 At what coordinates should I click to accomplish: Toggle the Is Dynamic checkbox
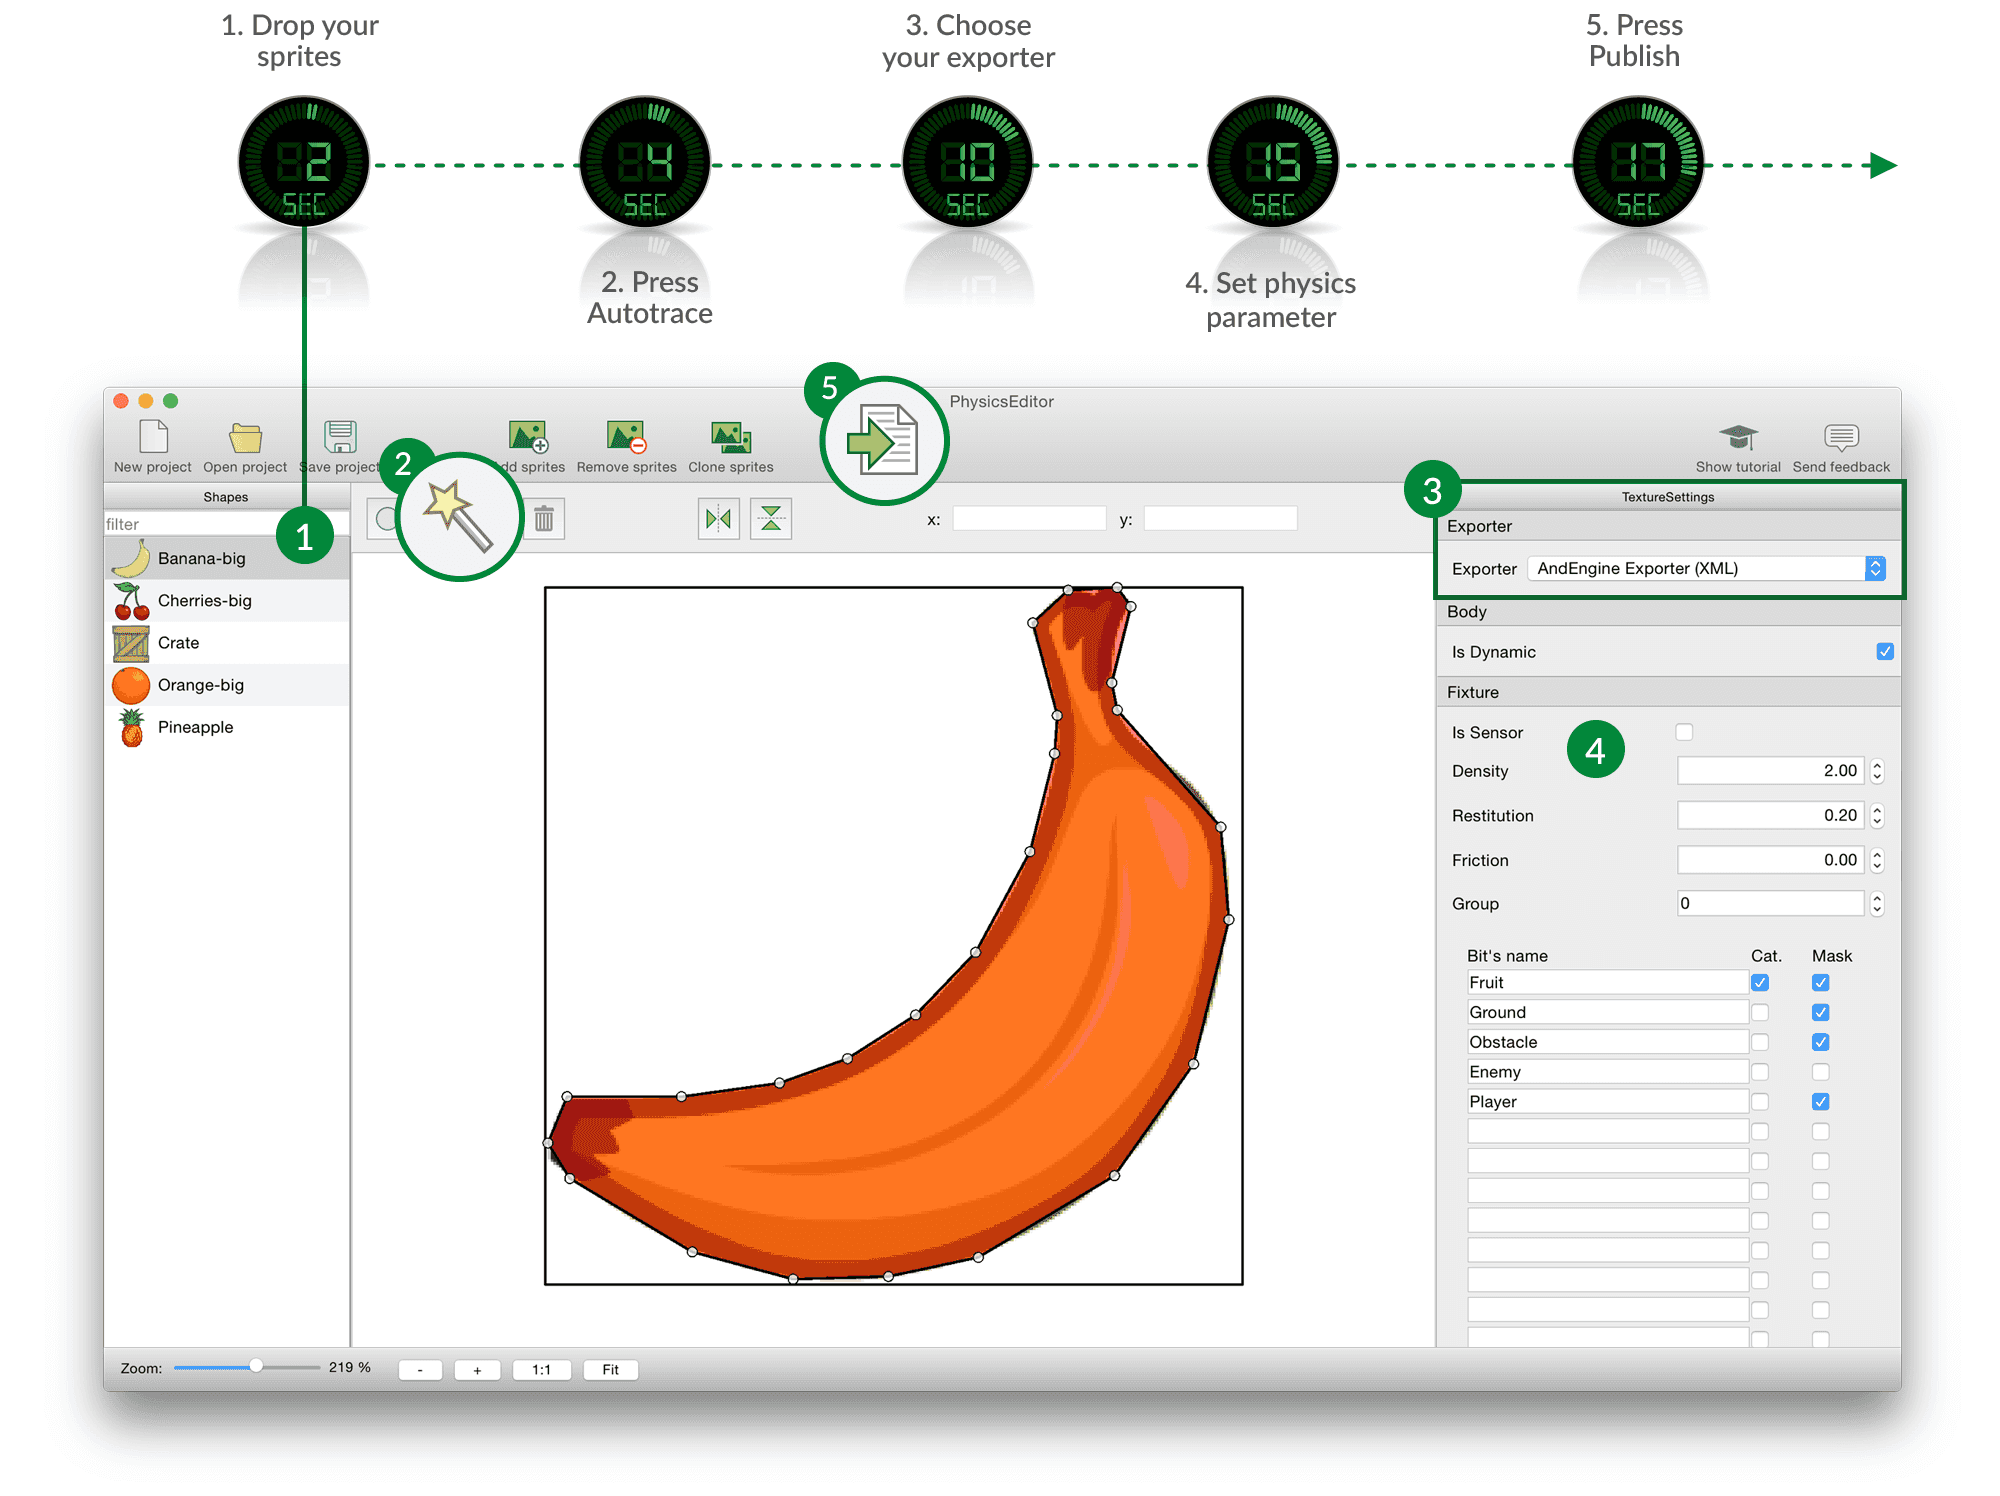(x=1885, y=651)
